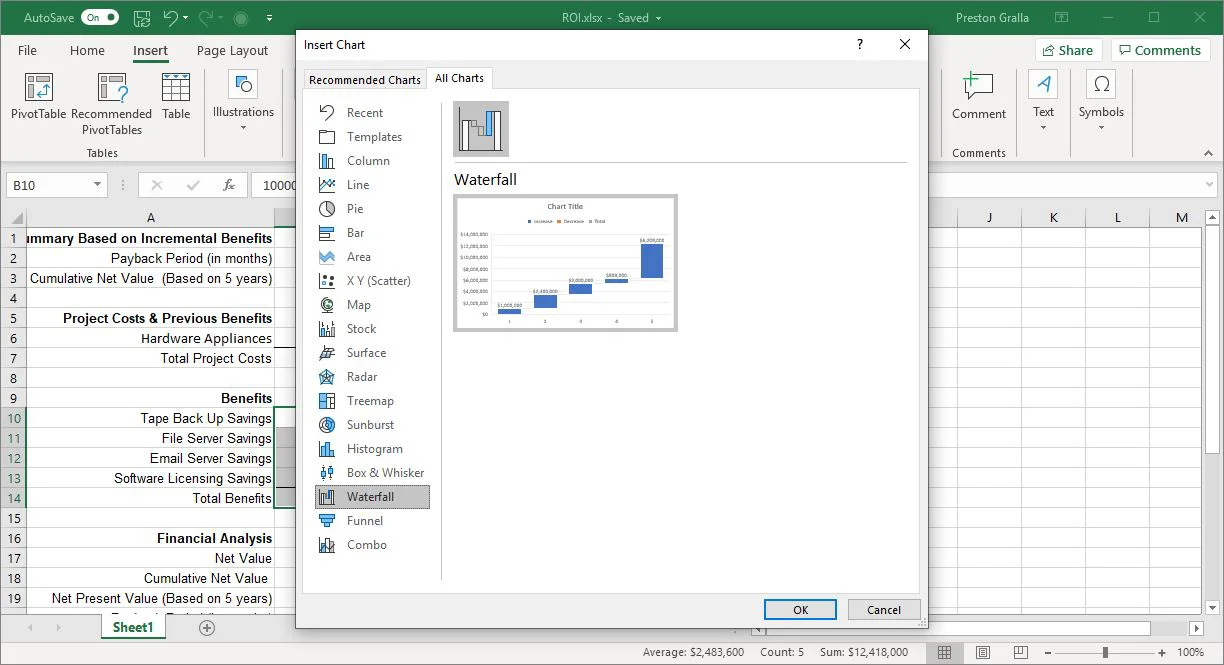Image resolution: width=1224 pixels, height=665 pixels.
Task: Select the Total Benefits cell
Action: pyautogui.click(x=150, y=498)
